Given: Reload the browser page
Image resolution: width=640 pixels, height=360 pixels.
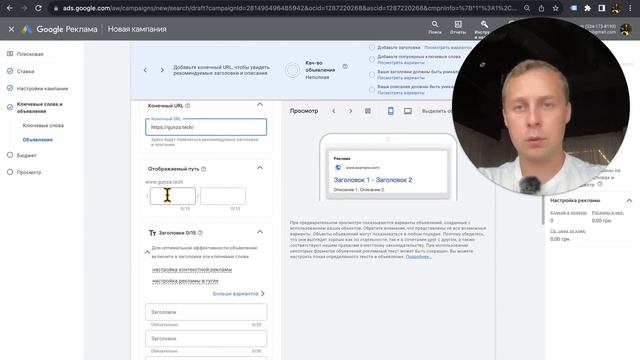Looking at the screenshot, I should [x=38, y=8].
